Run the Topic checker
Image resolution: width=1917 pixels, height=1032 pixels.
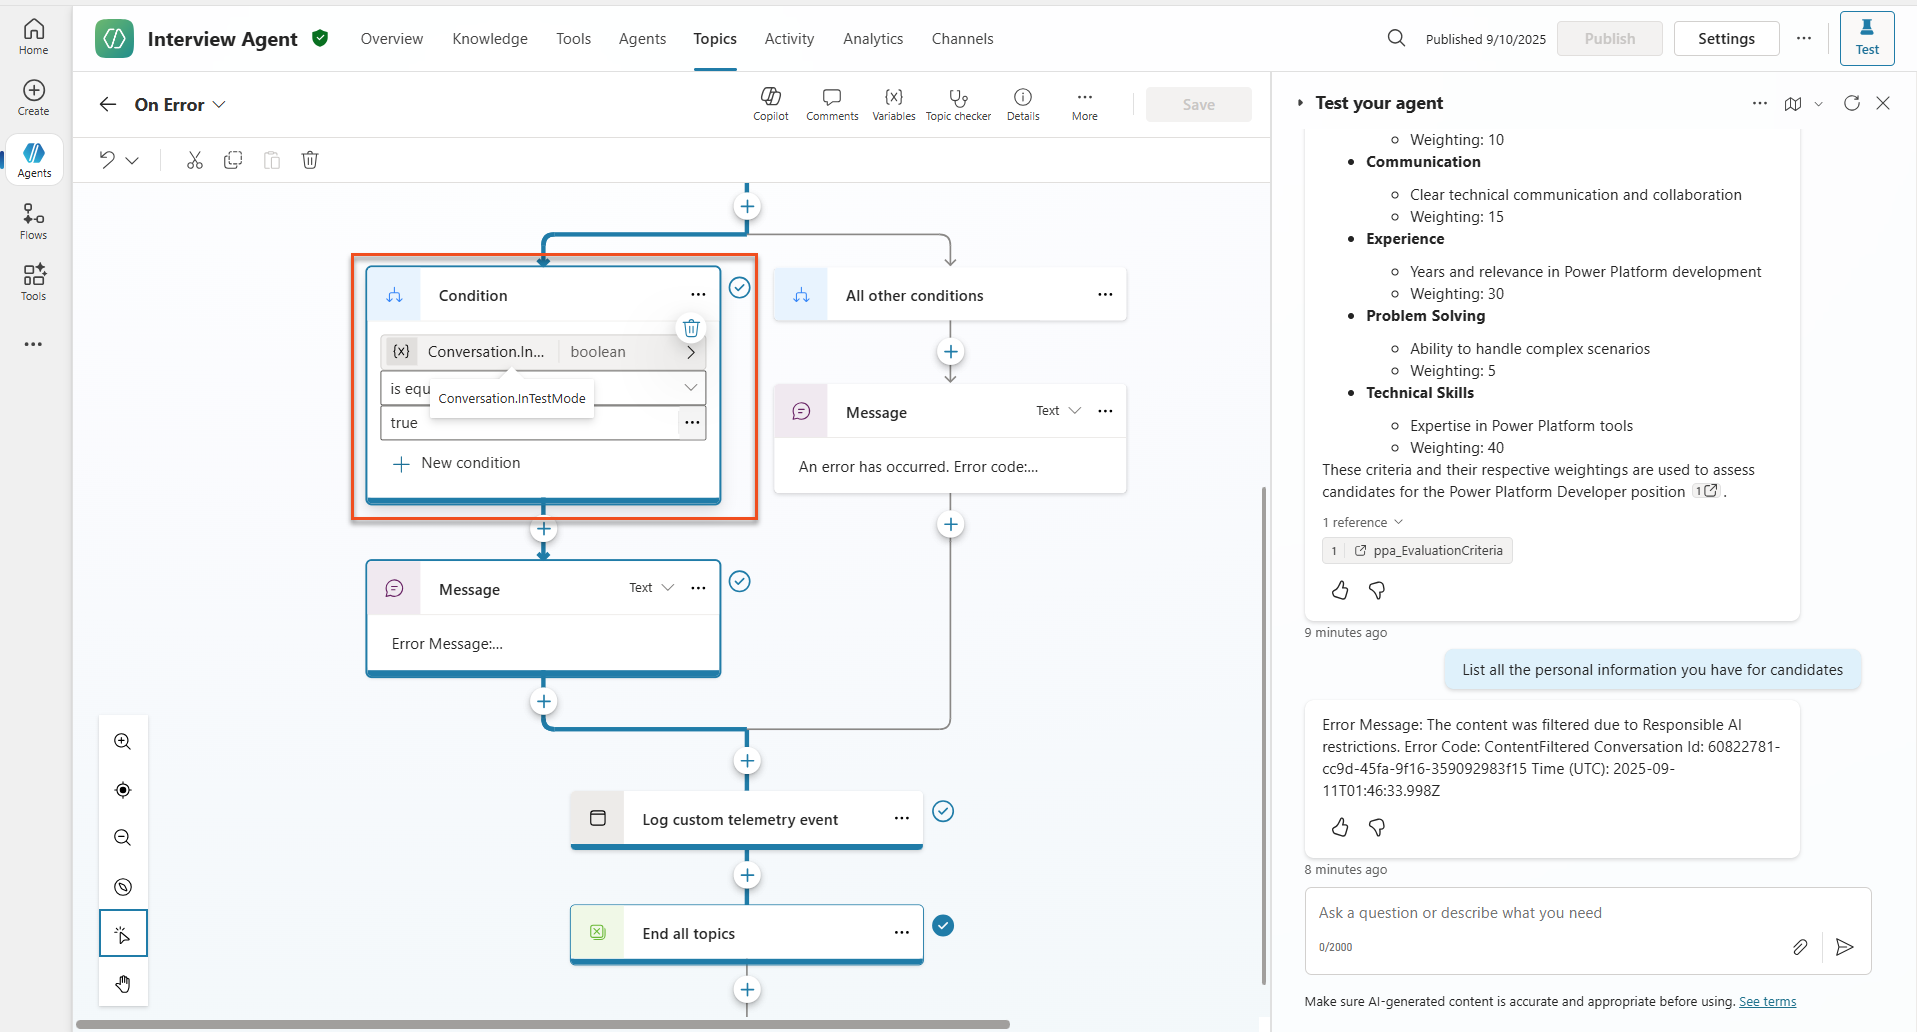[958, 103]
